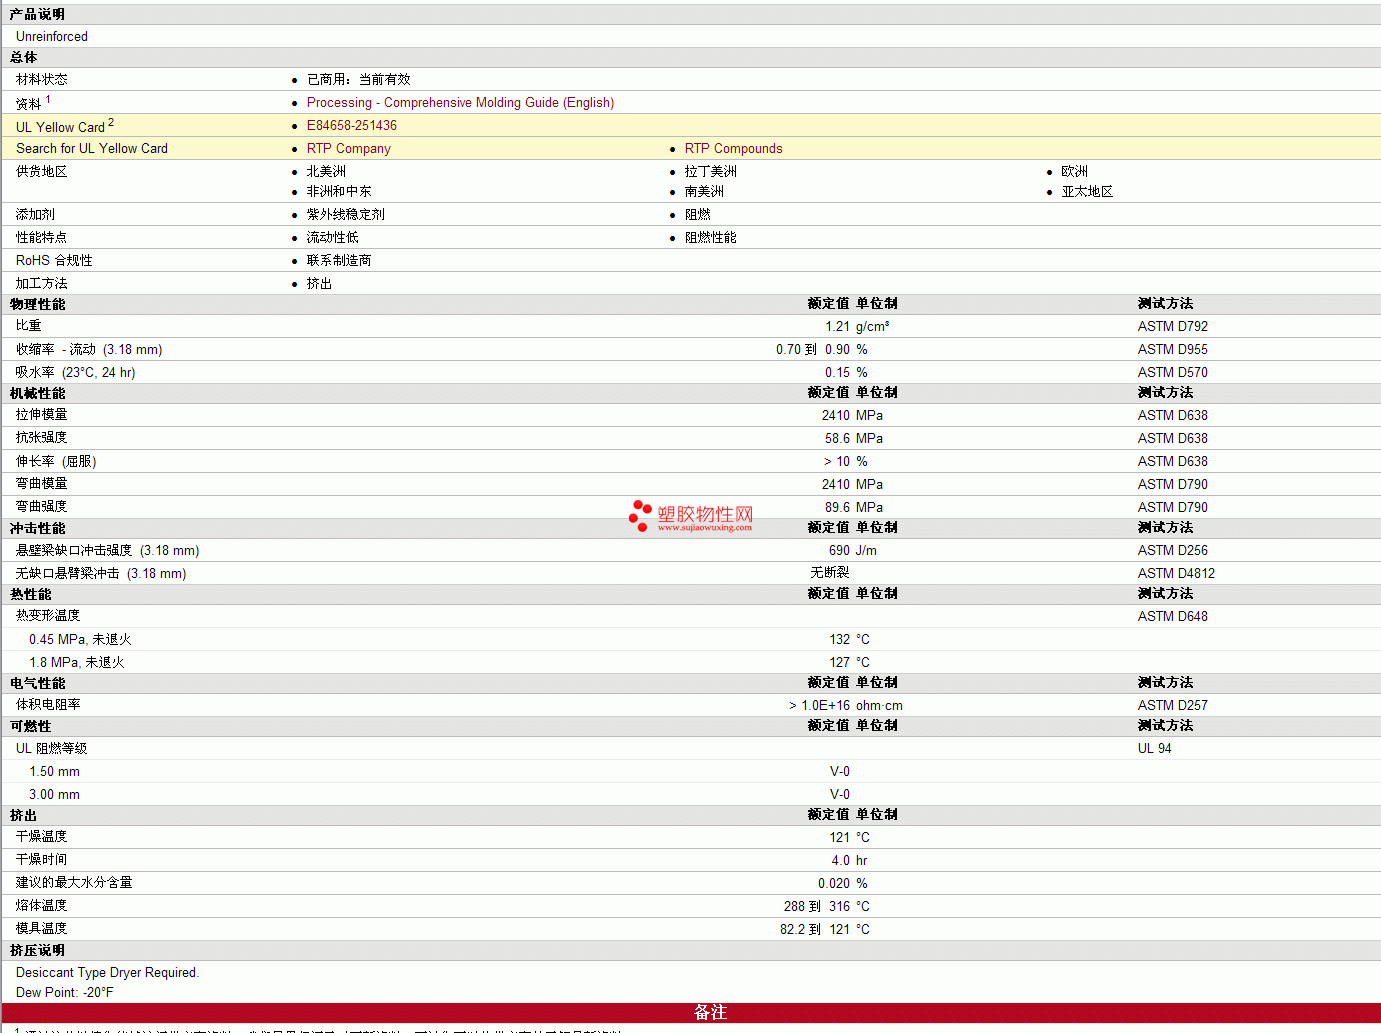Click the 'Dew Point: -20°F' note
1381x1033 pixels.
coord(65,993)
